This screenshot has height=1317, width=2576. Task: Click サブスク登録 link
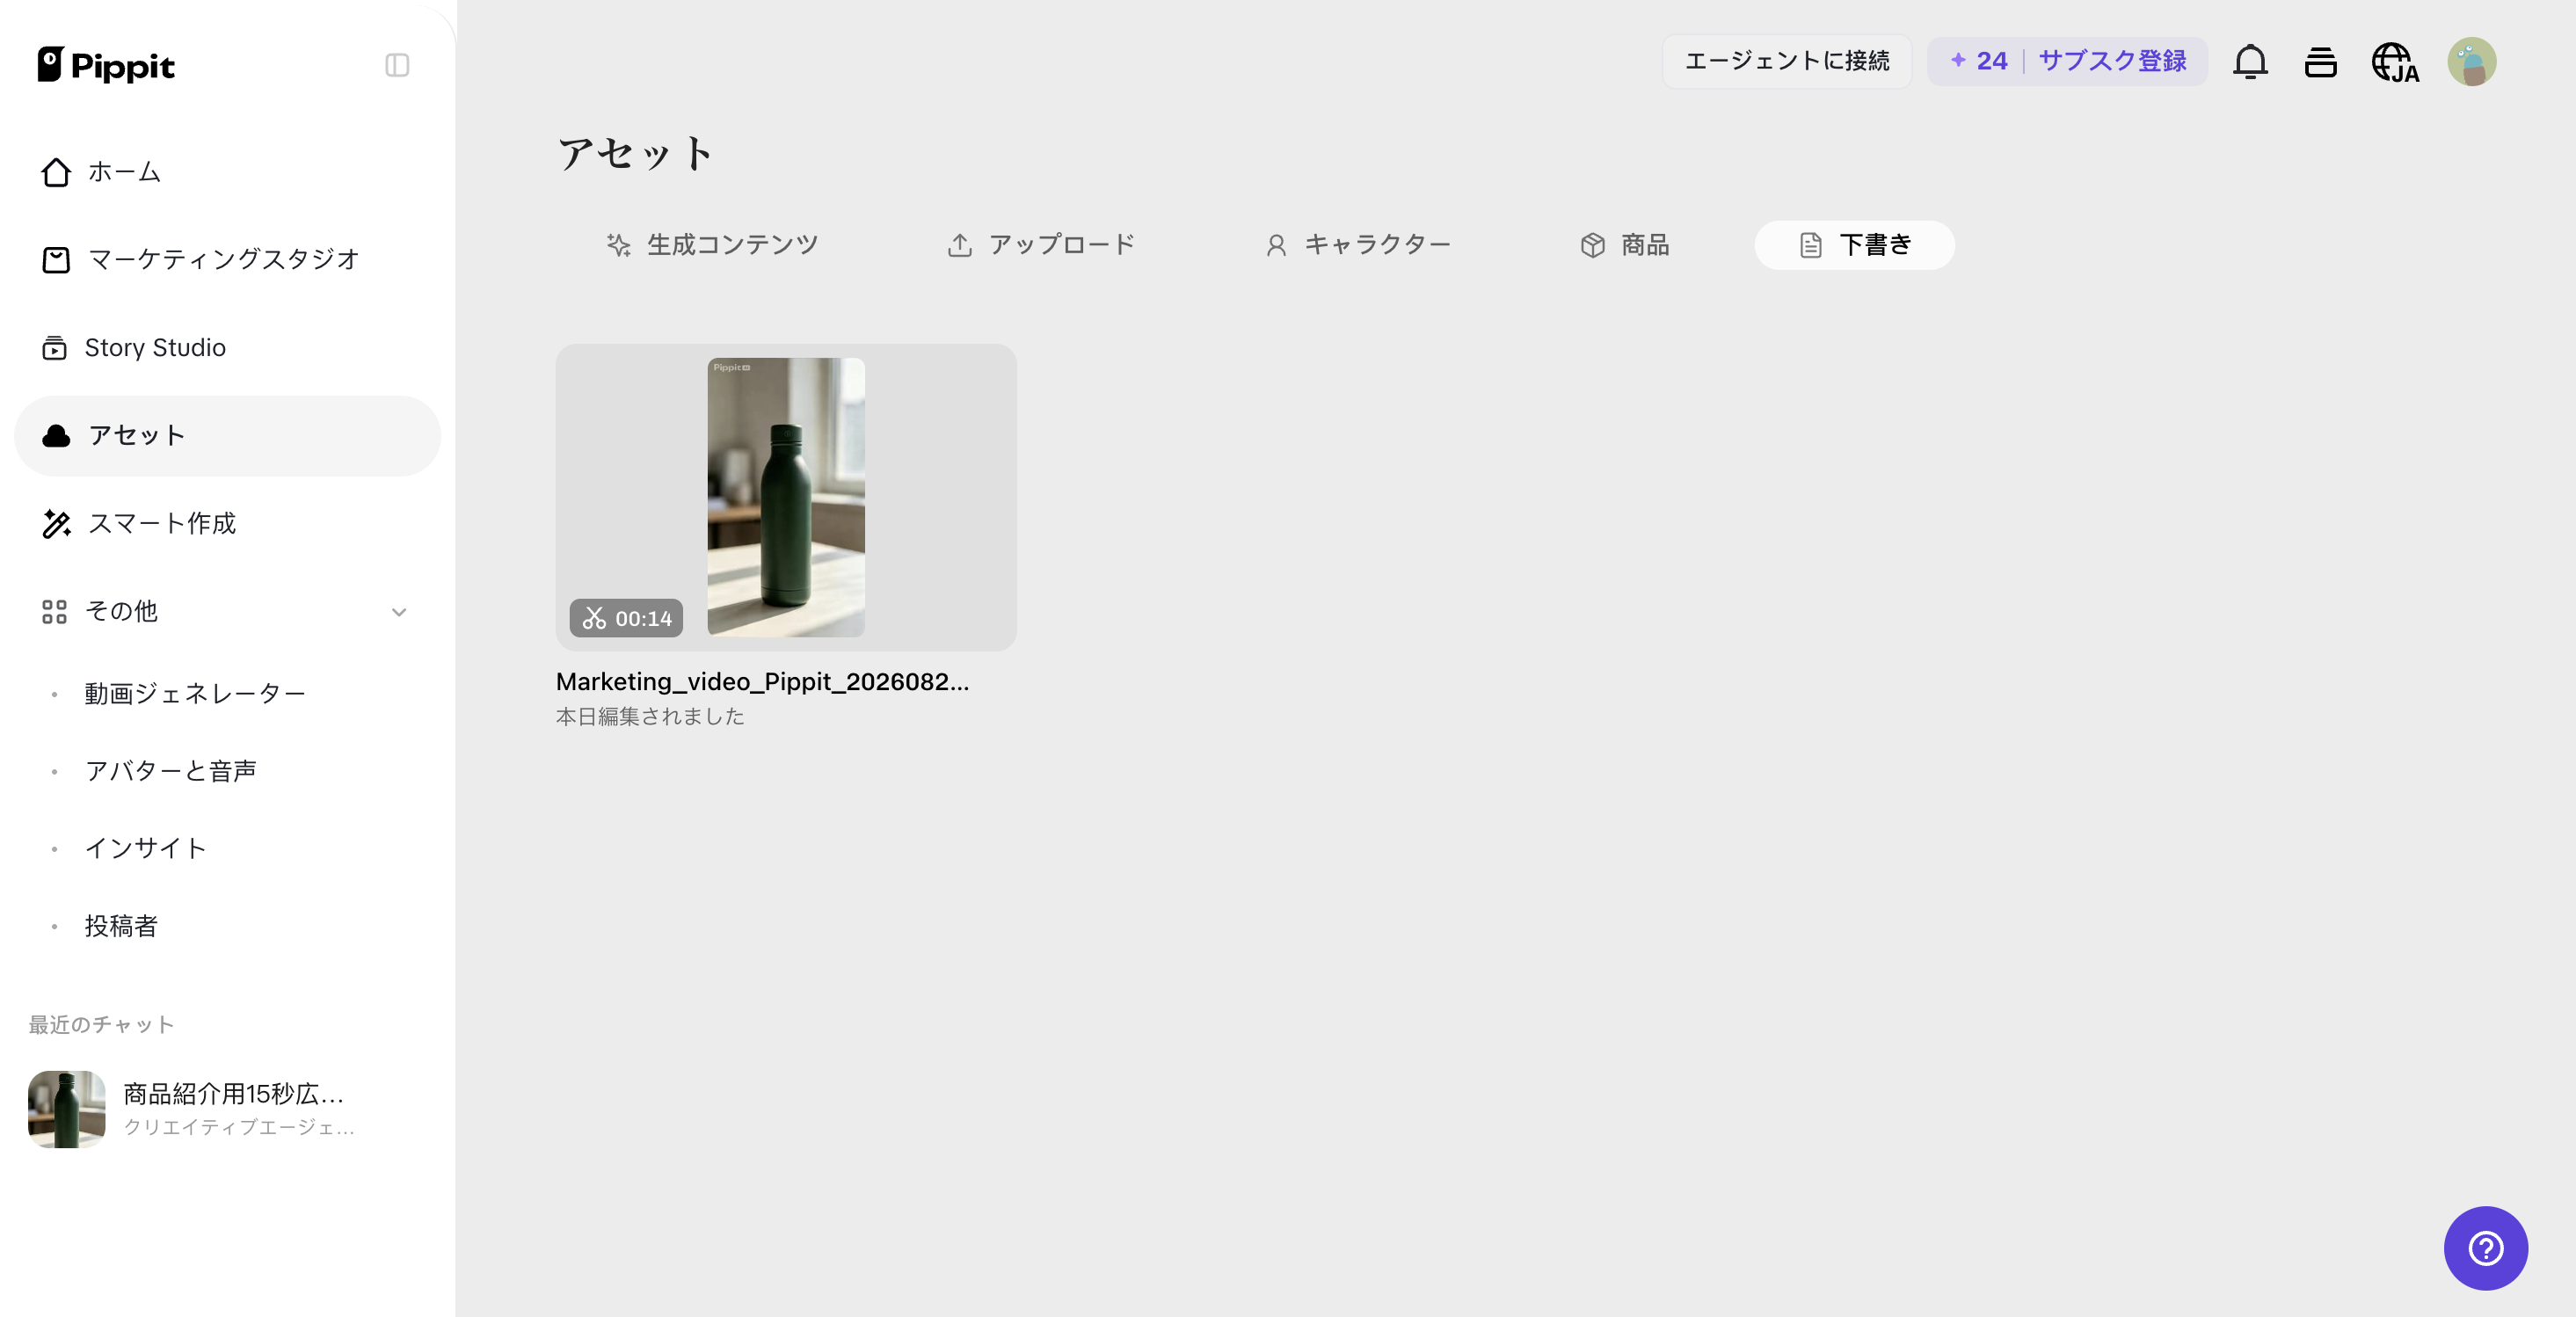pos(2112,61)
